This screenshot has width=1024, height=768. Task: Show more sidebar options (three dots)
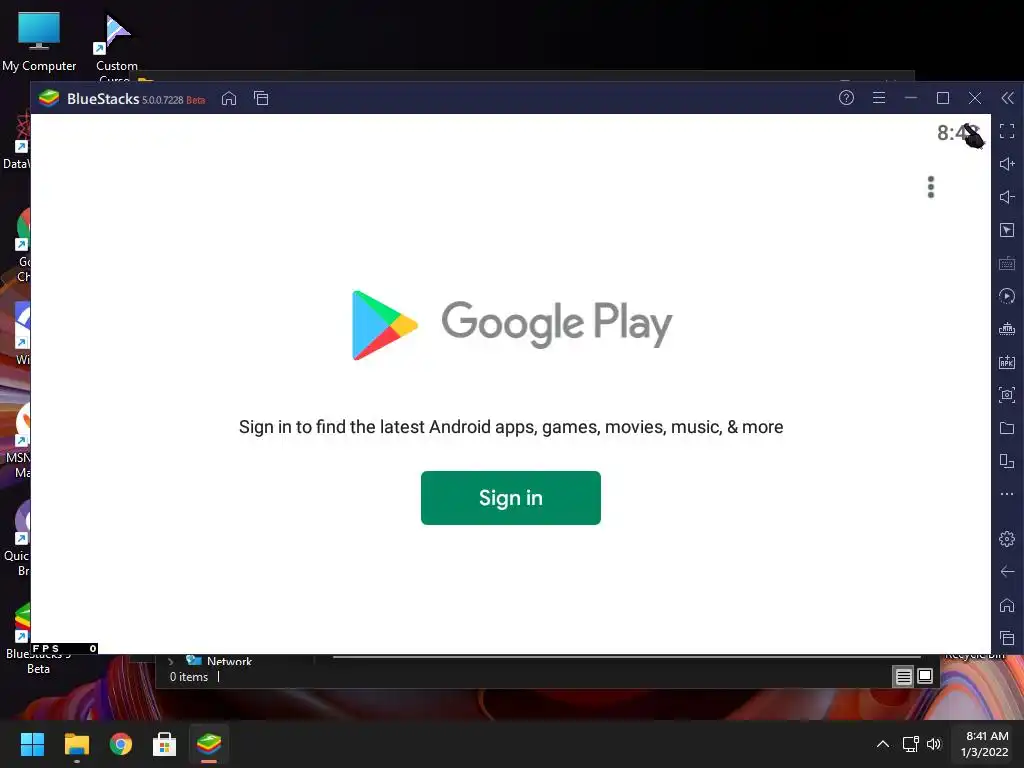click(x=1007, y=494)
